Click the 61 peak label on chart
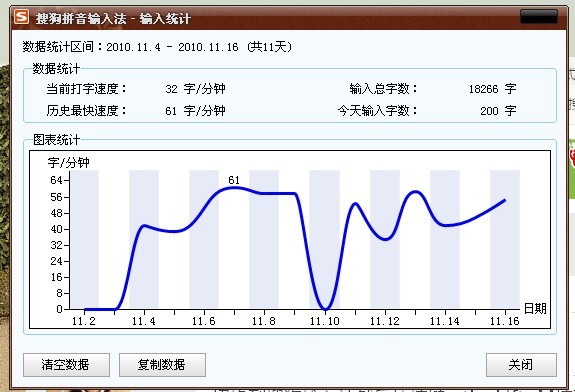 pyautogui.click(x=234, y=180)
